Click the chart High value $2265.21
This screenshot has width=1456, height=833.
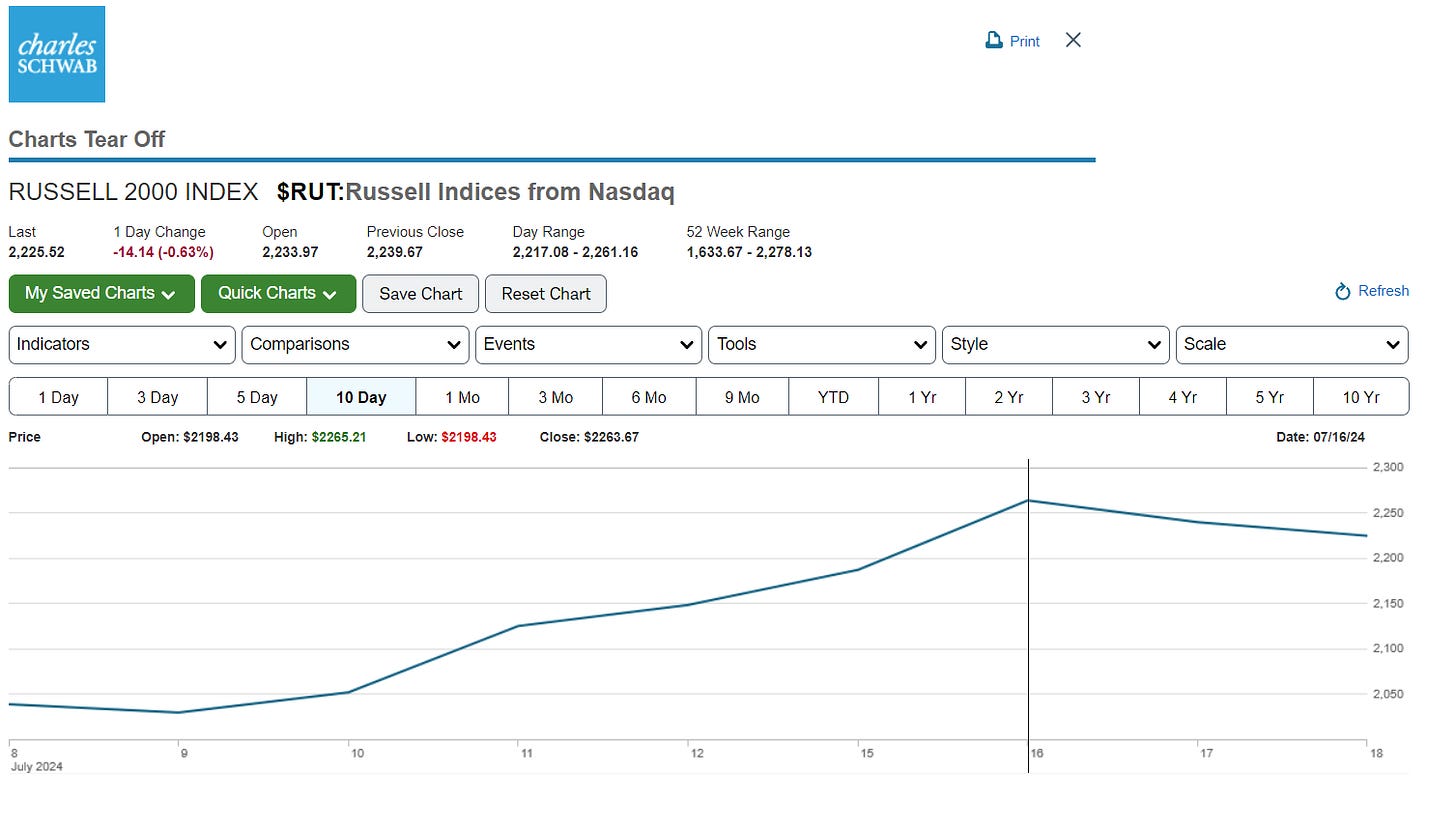[339, 437]
